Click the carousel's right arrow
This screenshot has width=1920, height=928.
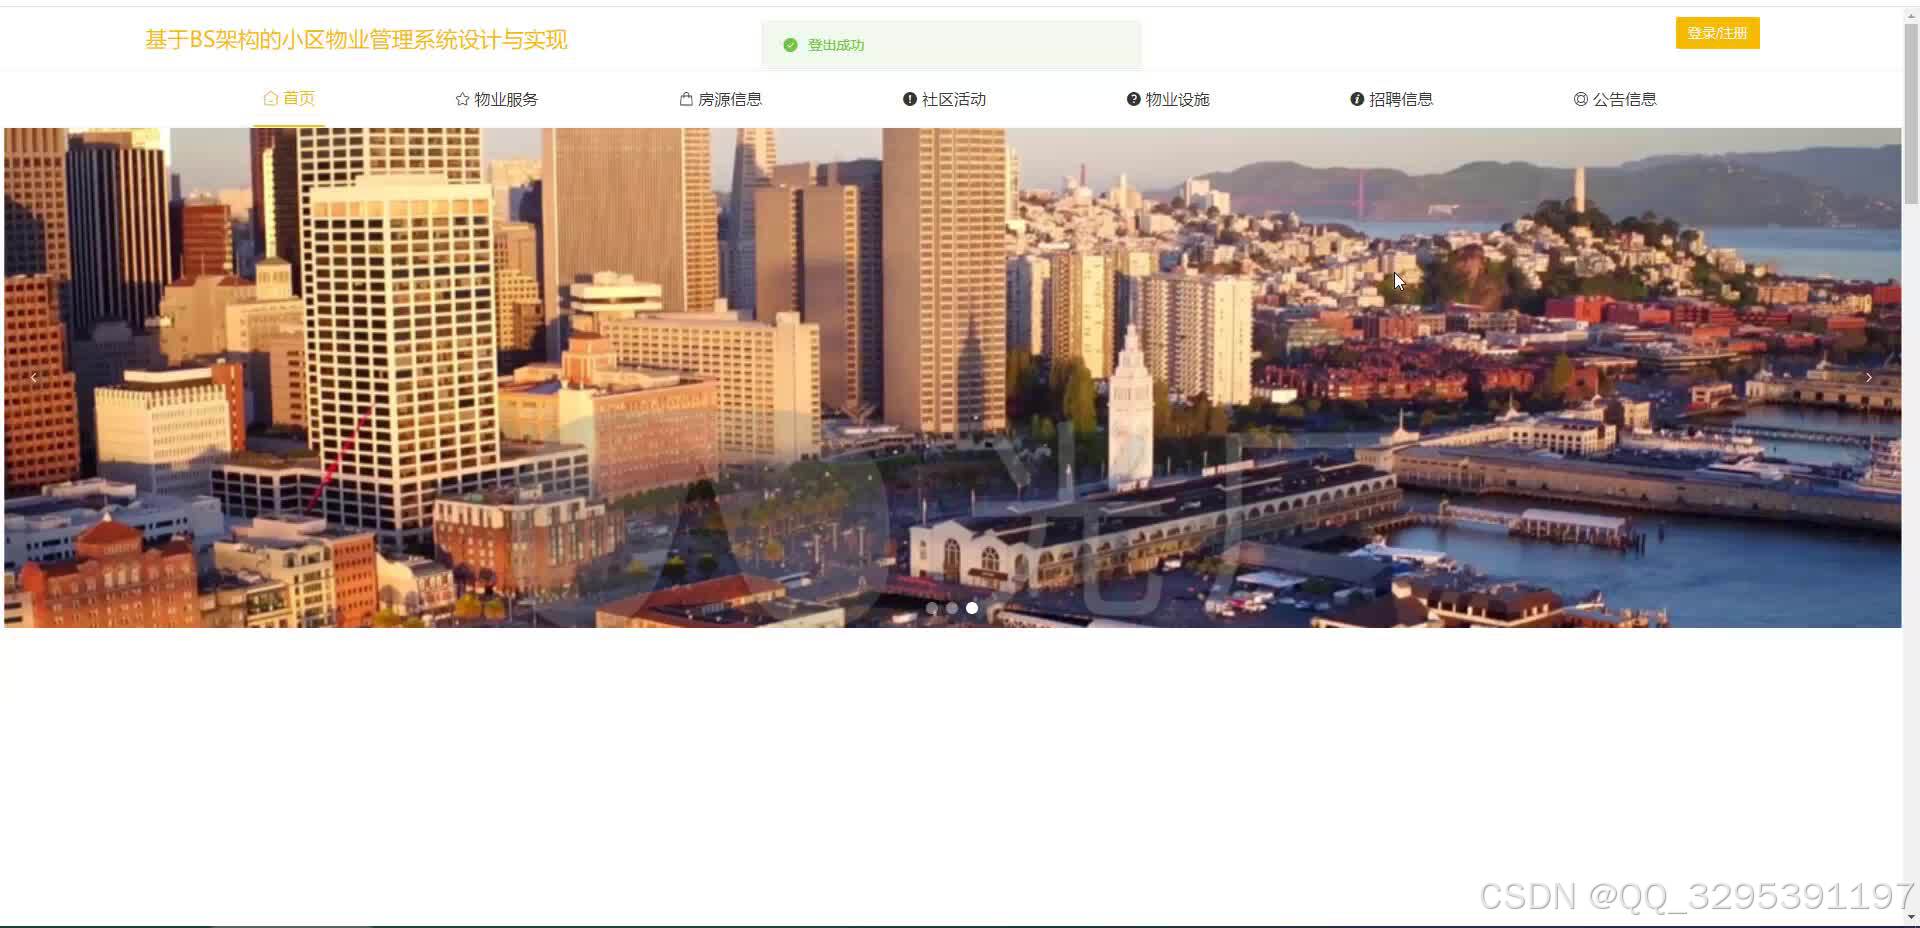[x=1868, y=377]
